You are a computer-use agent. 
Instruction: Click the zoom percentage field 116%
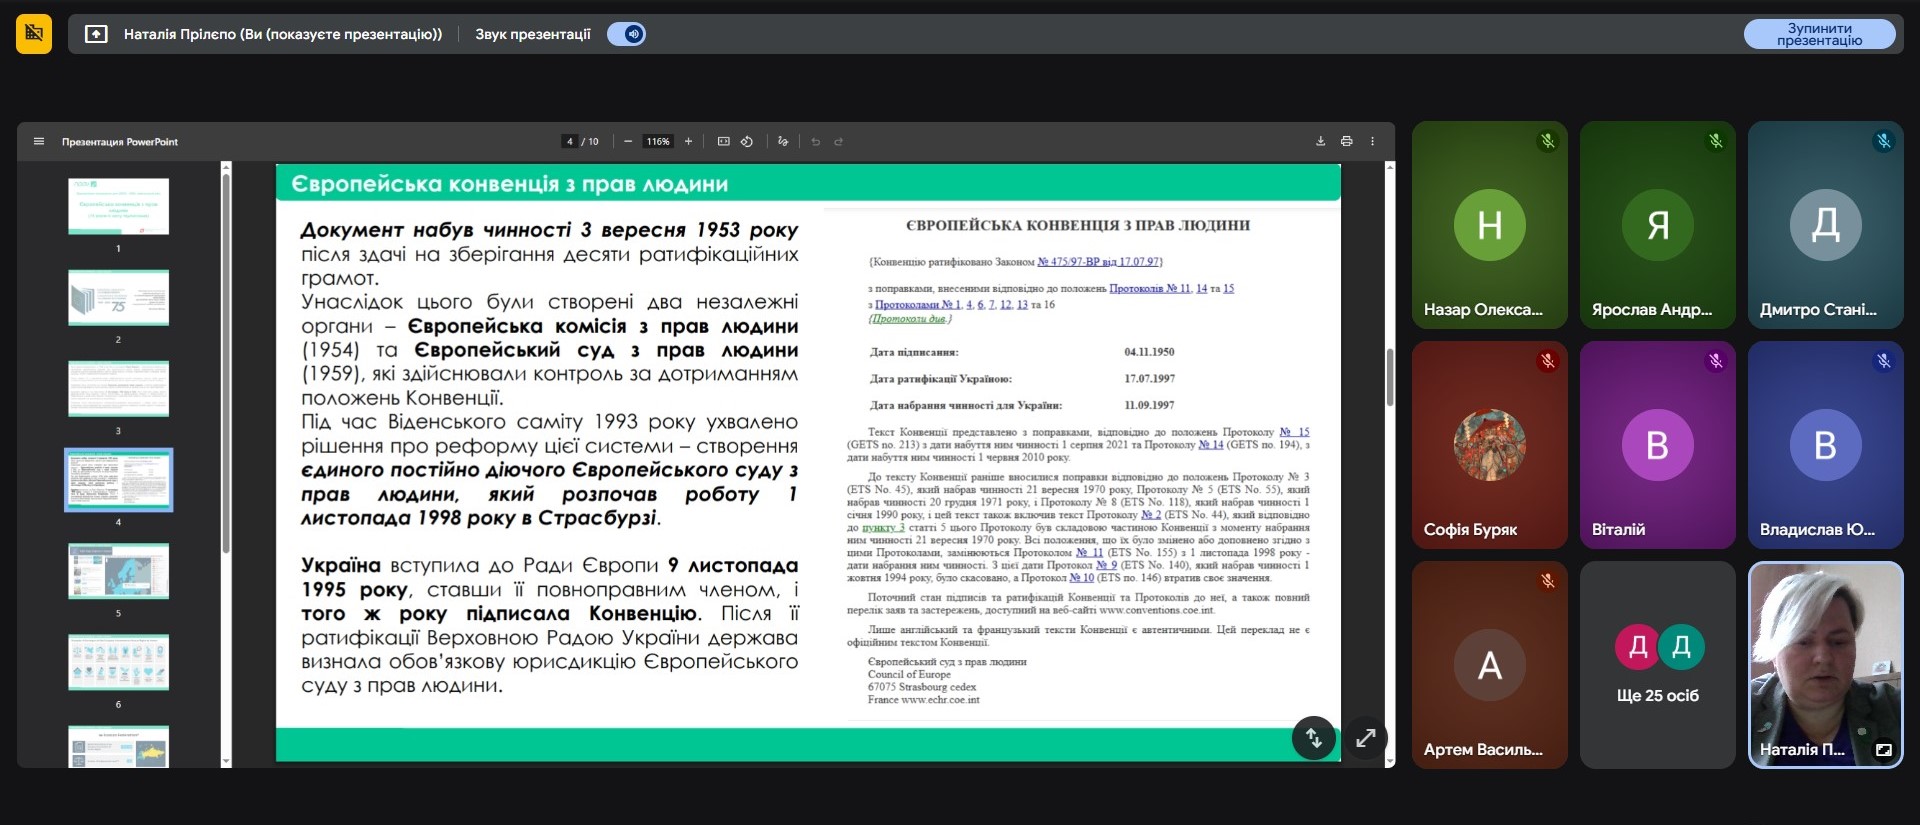point(658,142)
